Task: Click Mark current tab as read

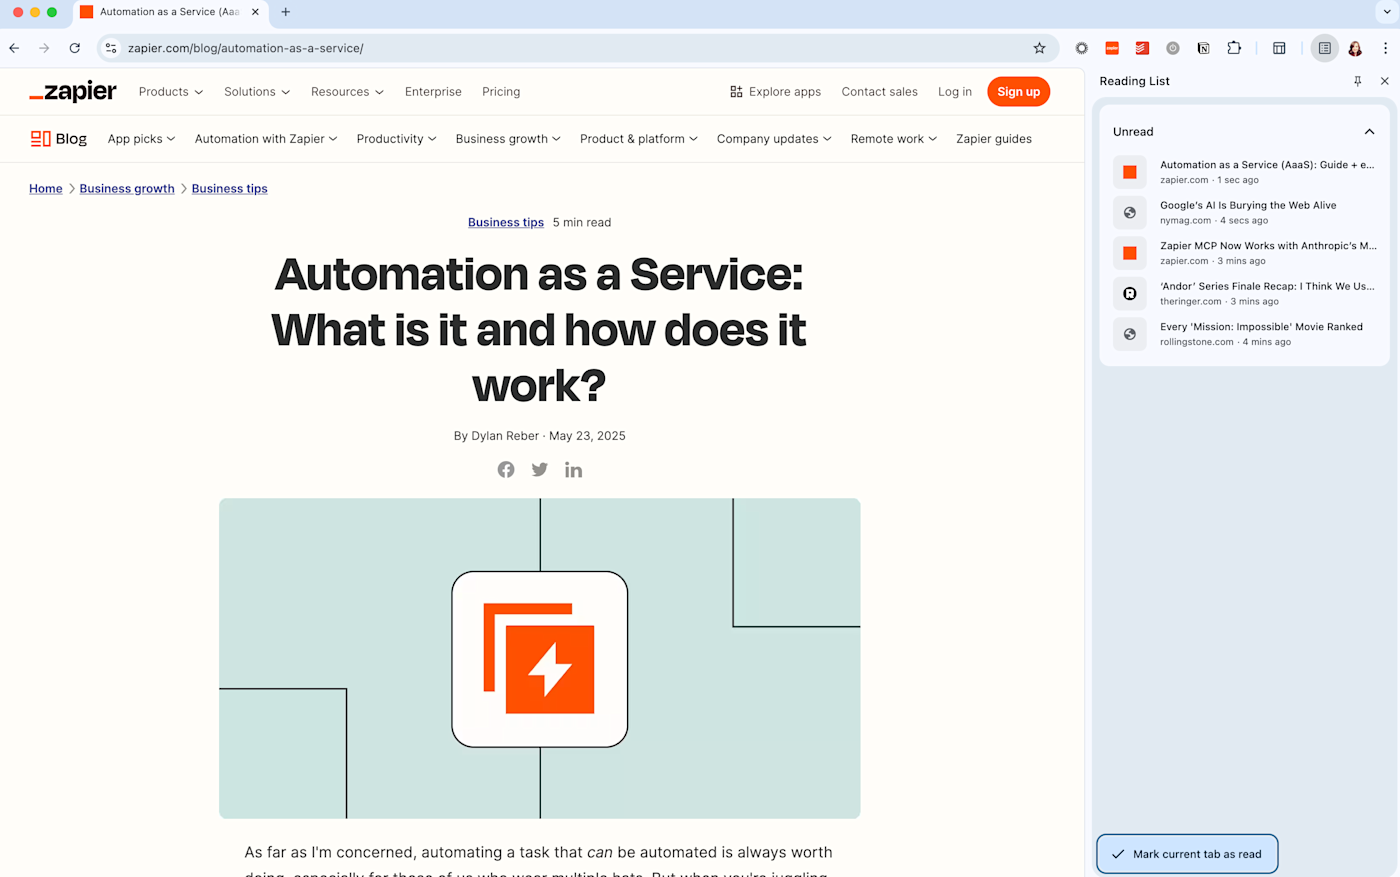Action: point(1187,854)
